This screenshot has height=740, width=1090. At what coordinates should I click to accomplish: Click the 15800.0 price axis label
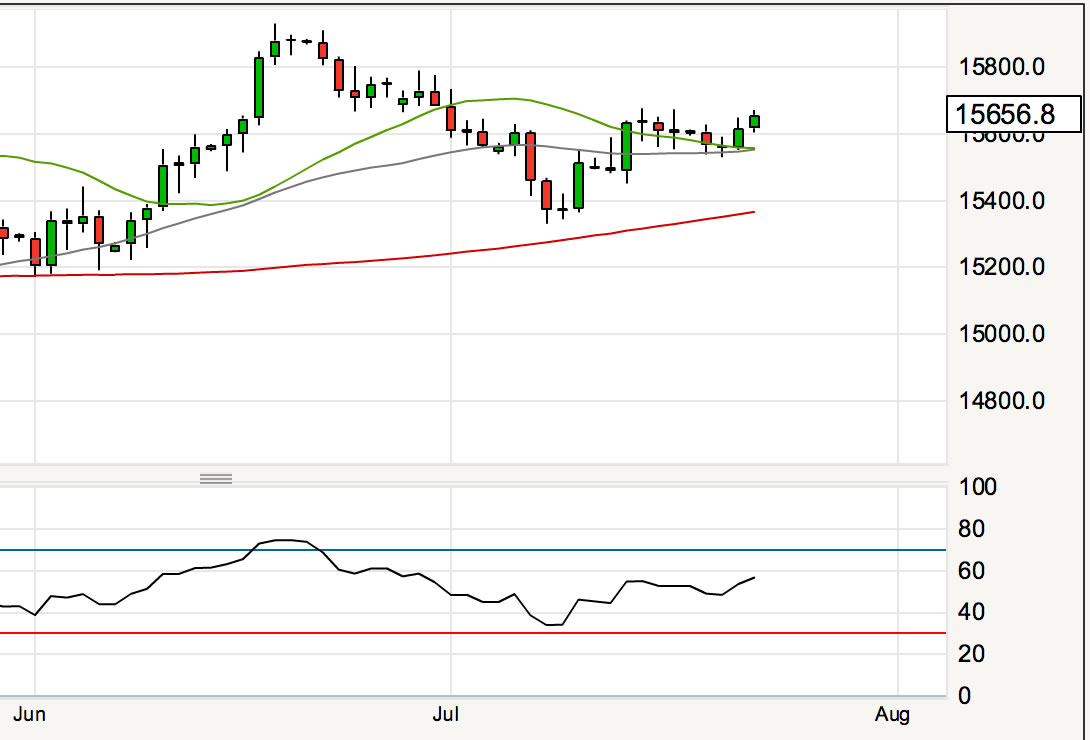1002,67
